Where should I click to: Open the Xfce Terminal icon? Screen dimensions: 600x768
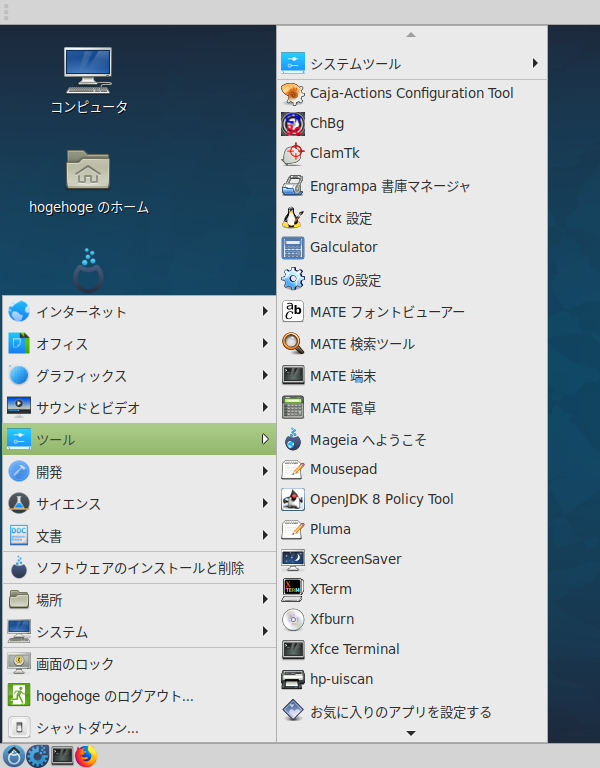point(293,649)
